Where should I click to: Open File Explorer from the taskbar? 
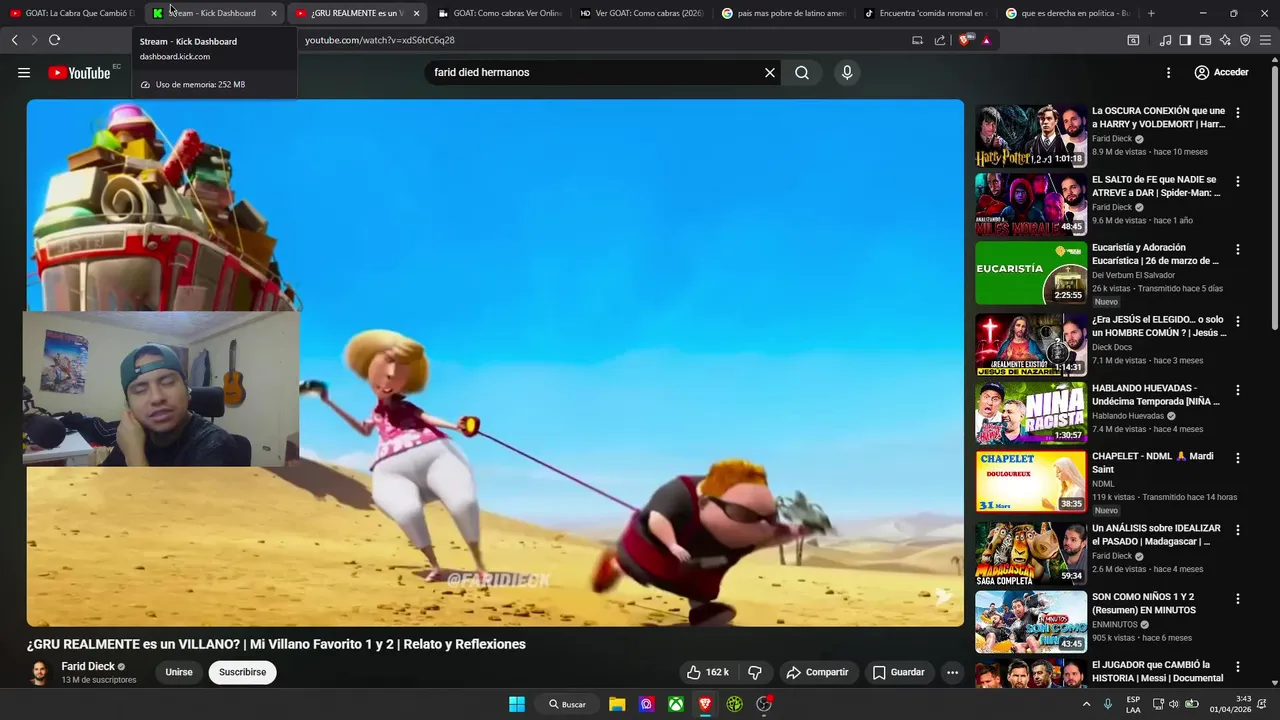tap(617, 704)
